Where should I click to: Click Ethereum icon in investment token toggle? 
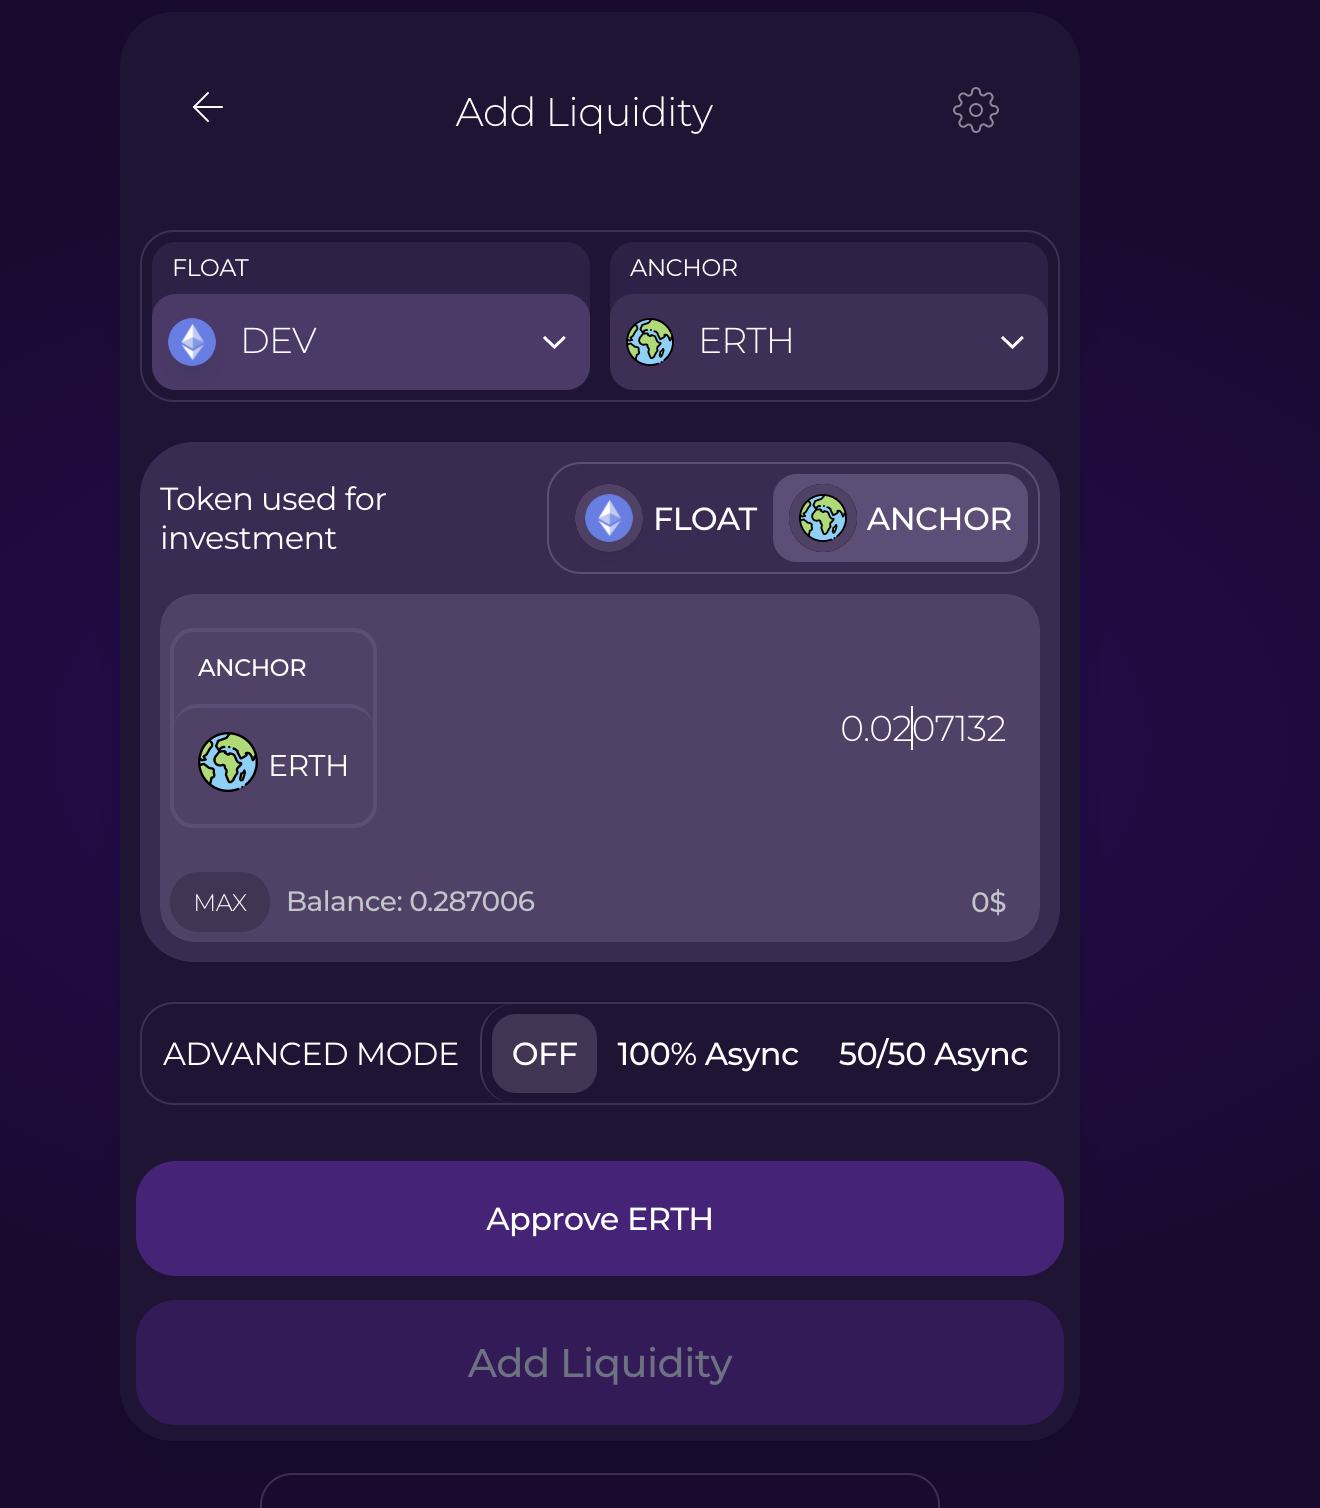609,519
